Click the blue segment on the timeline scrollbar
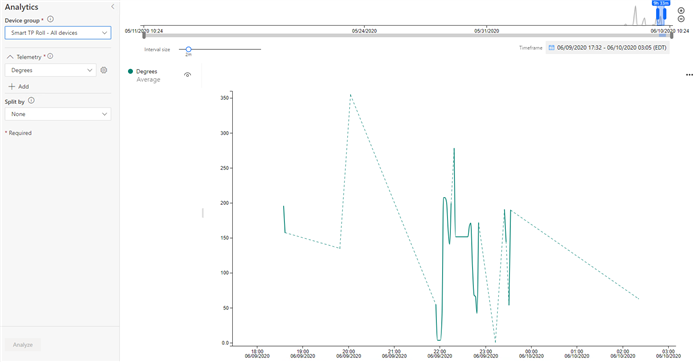Image resolution: width=694 pixels, height=362 pixels. (663, 35)
